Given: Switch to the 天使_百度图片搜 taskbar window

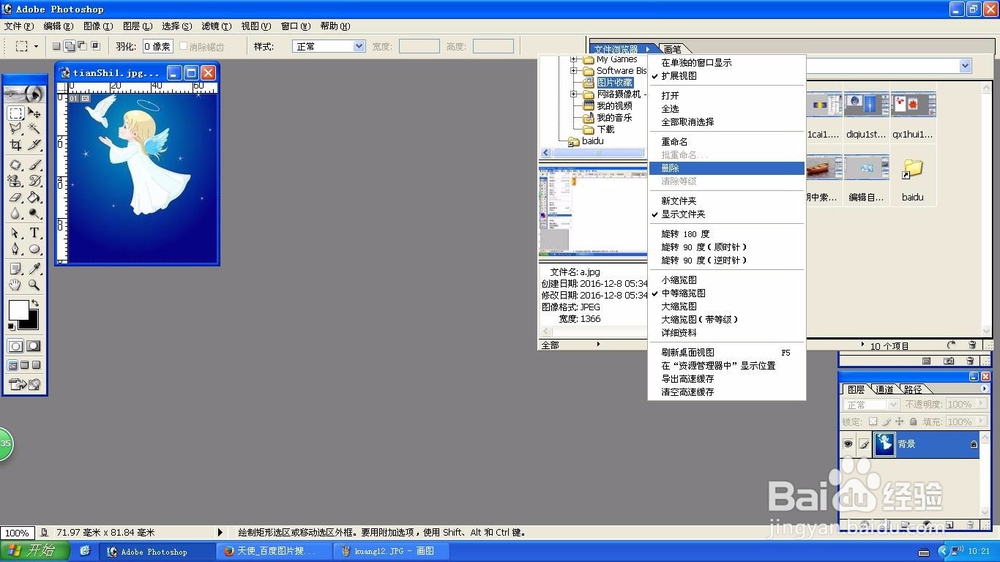Looking at the screenshot, I should [276, 551].
